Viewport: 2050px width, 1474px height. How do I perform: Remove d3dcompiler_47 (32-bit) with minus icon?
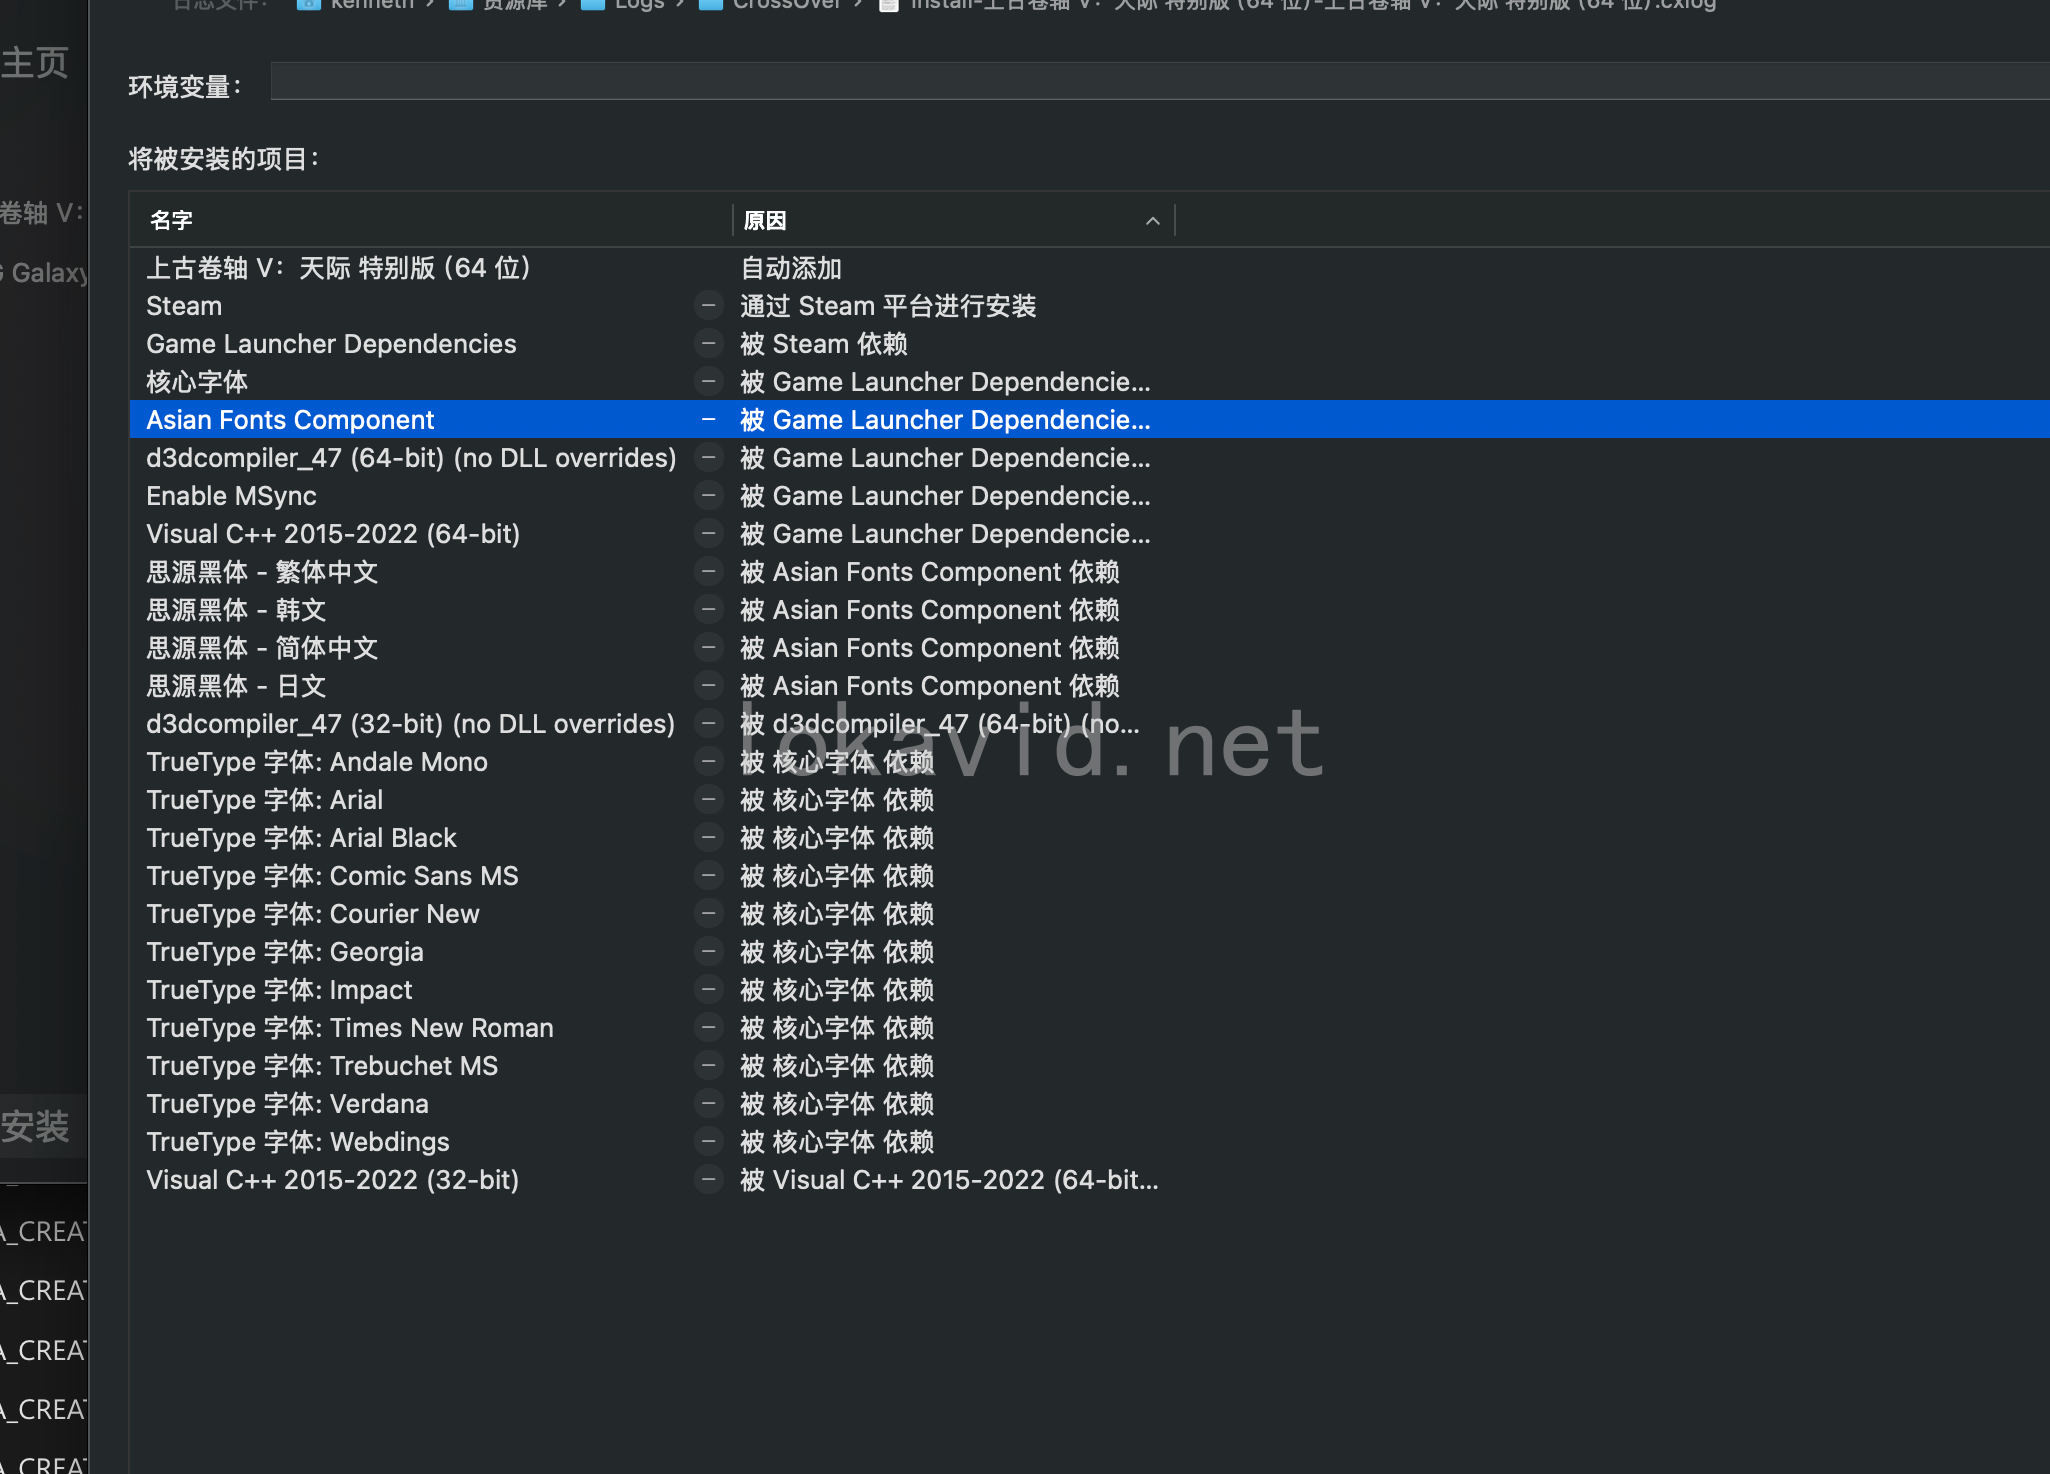click(x=708, y=723)
